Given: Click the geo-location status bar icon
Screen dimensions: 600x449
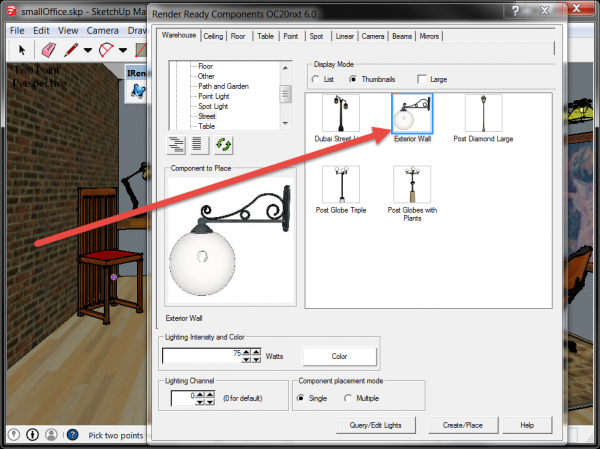Looking at the screenshot, I should click(14, 434).
